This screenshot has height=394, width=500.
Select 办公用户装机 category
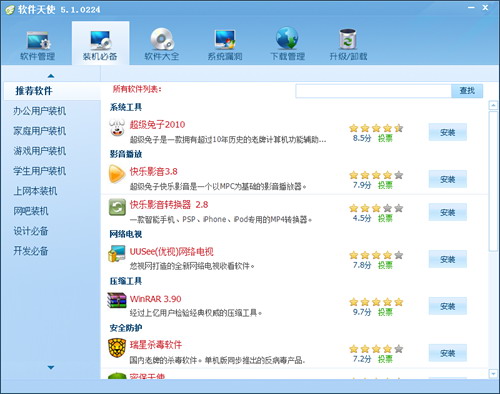(40, 111)
